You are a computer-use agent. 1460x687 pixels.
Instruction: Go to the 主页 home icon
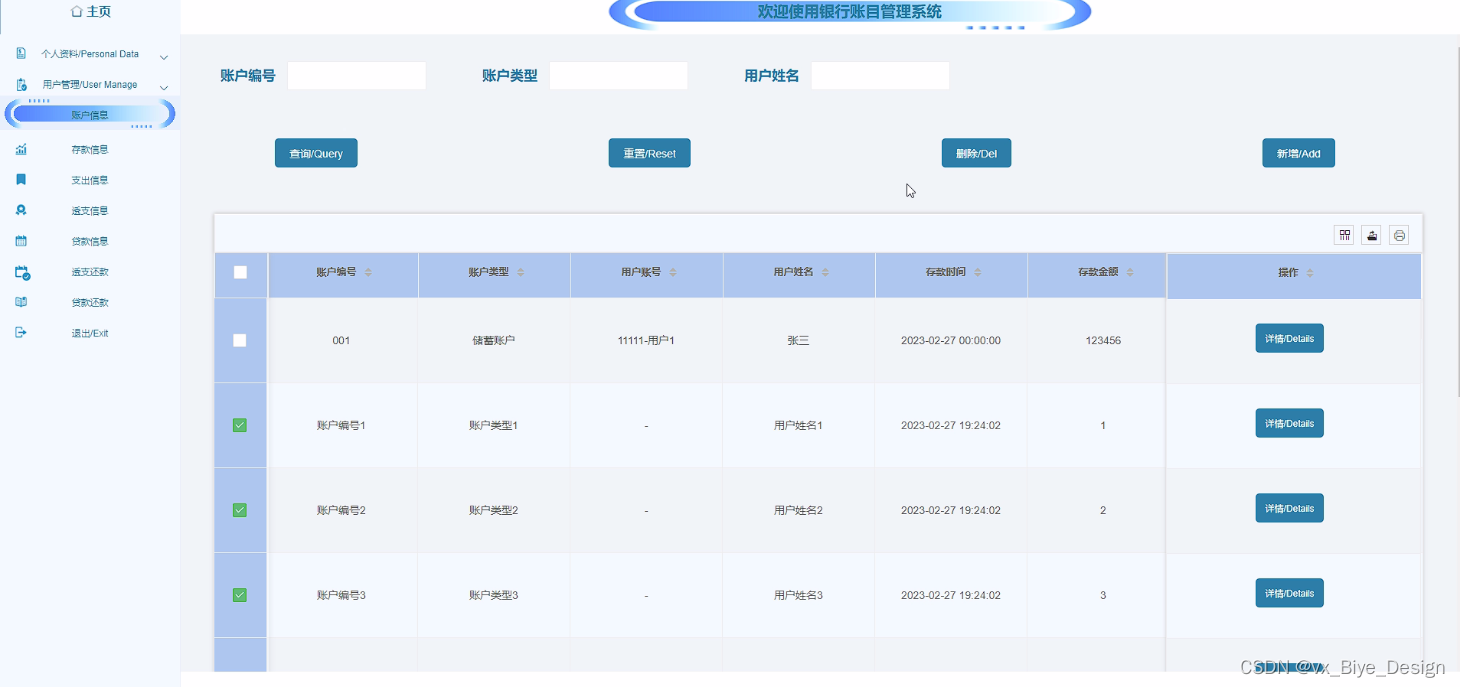(77, 12)
